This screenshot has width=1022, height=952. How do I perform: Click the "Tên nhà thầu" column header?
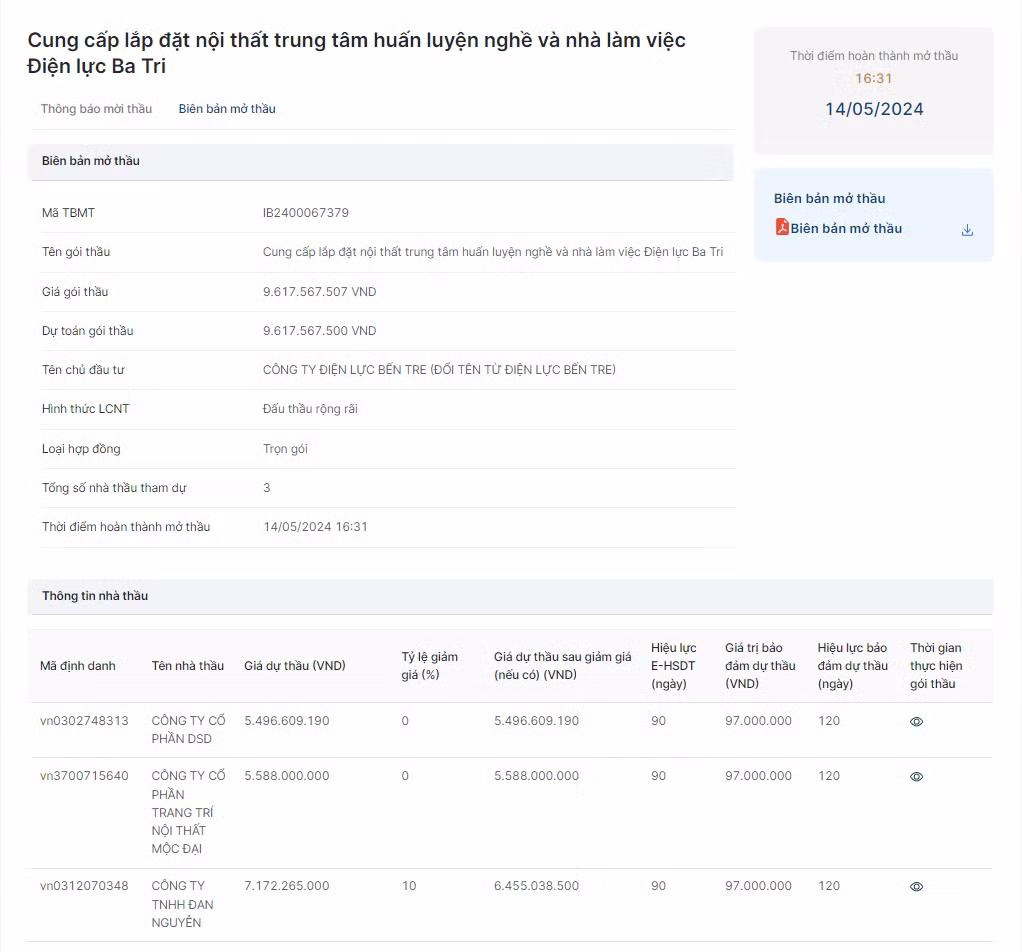point(188,666)
